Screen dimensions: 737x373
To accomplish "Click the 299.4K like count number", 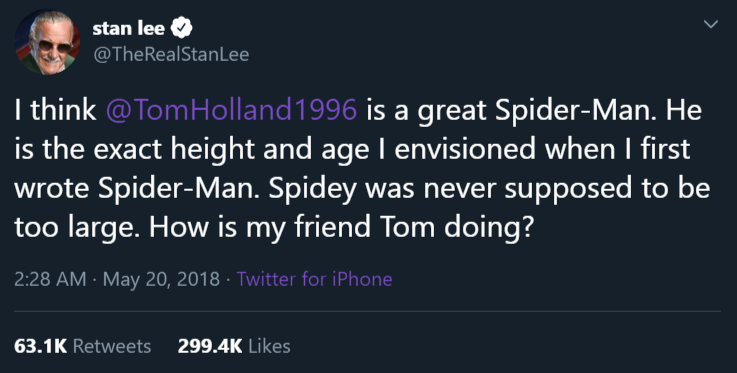I will (x=210, y=346).
